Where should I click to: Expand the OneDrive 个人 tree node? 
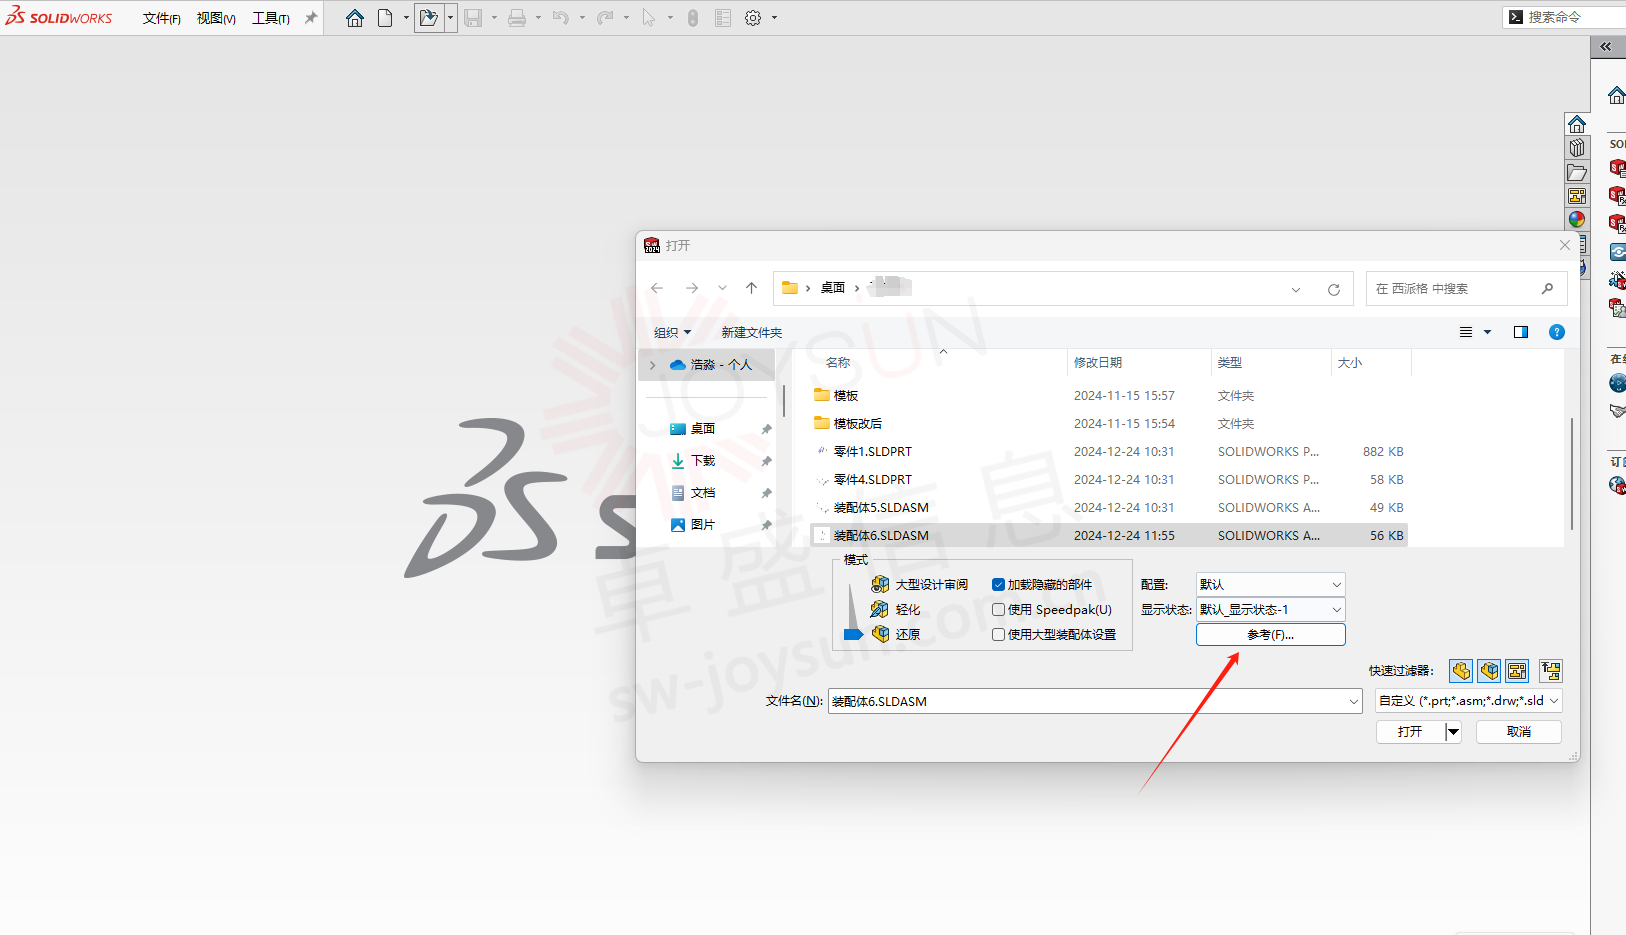[653, 365]
